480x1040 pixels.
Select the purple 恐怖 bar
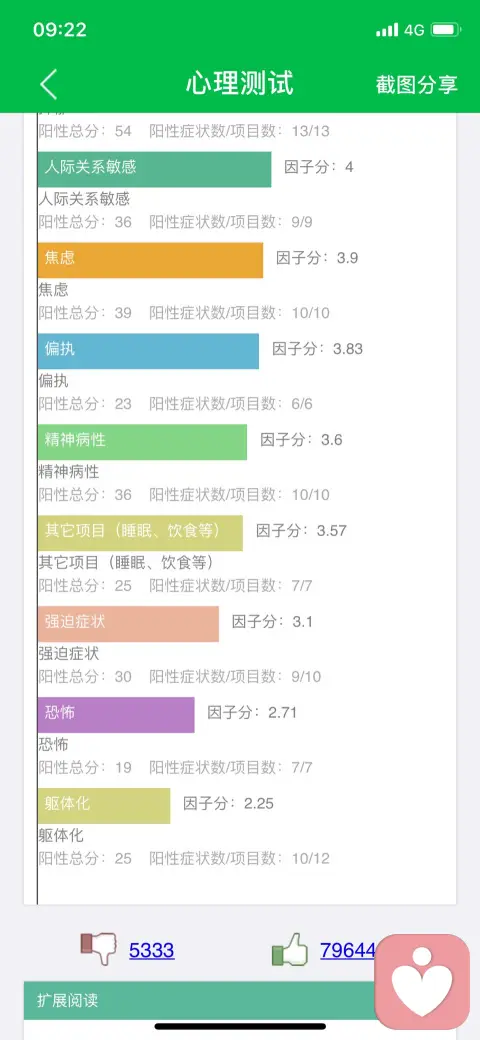pos(116,714)
